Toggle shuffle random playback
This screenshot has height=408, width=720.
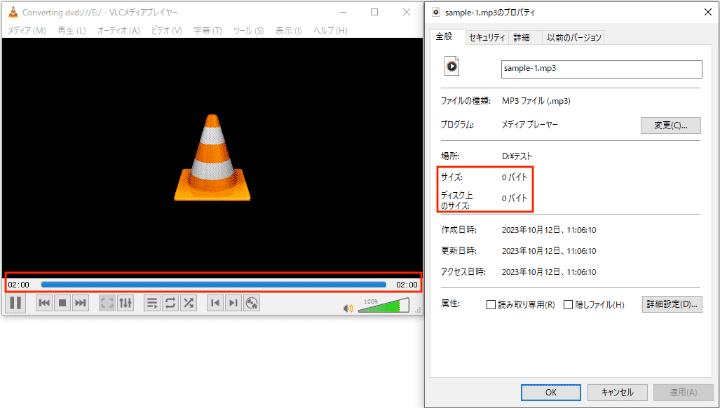(188, 303)
